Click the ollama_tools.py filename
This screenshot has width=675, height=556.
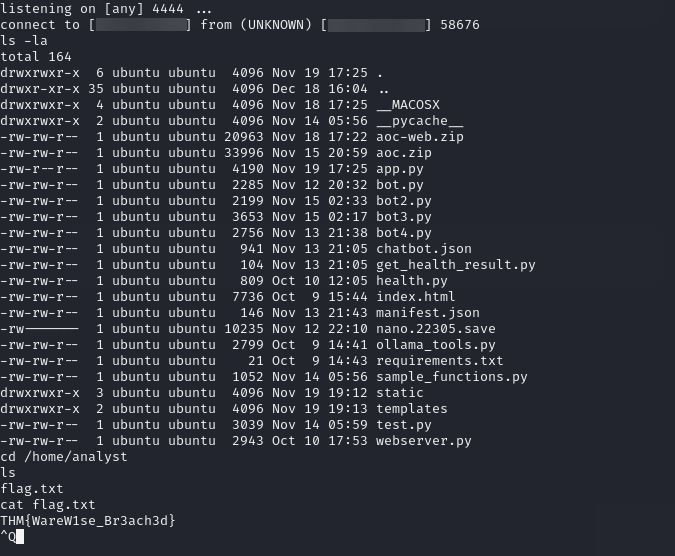coord(436,345)
